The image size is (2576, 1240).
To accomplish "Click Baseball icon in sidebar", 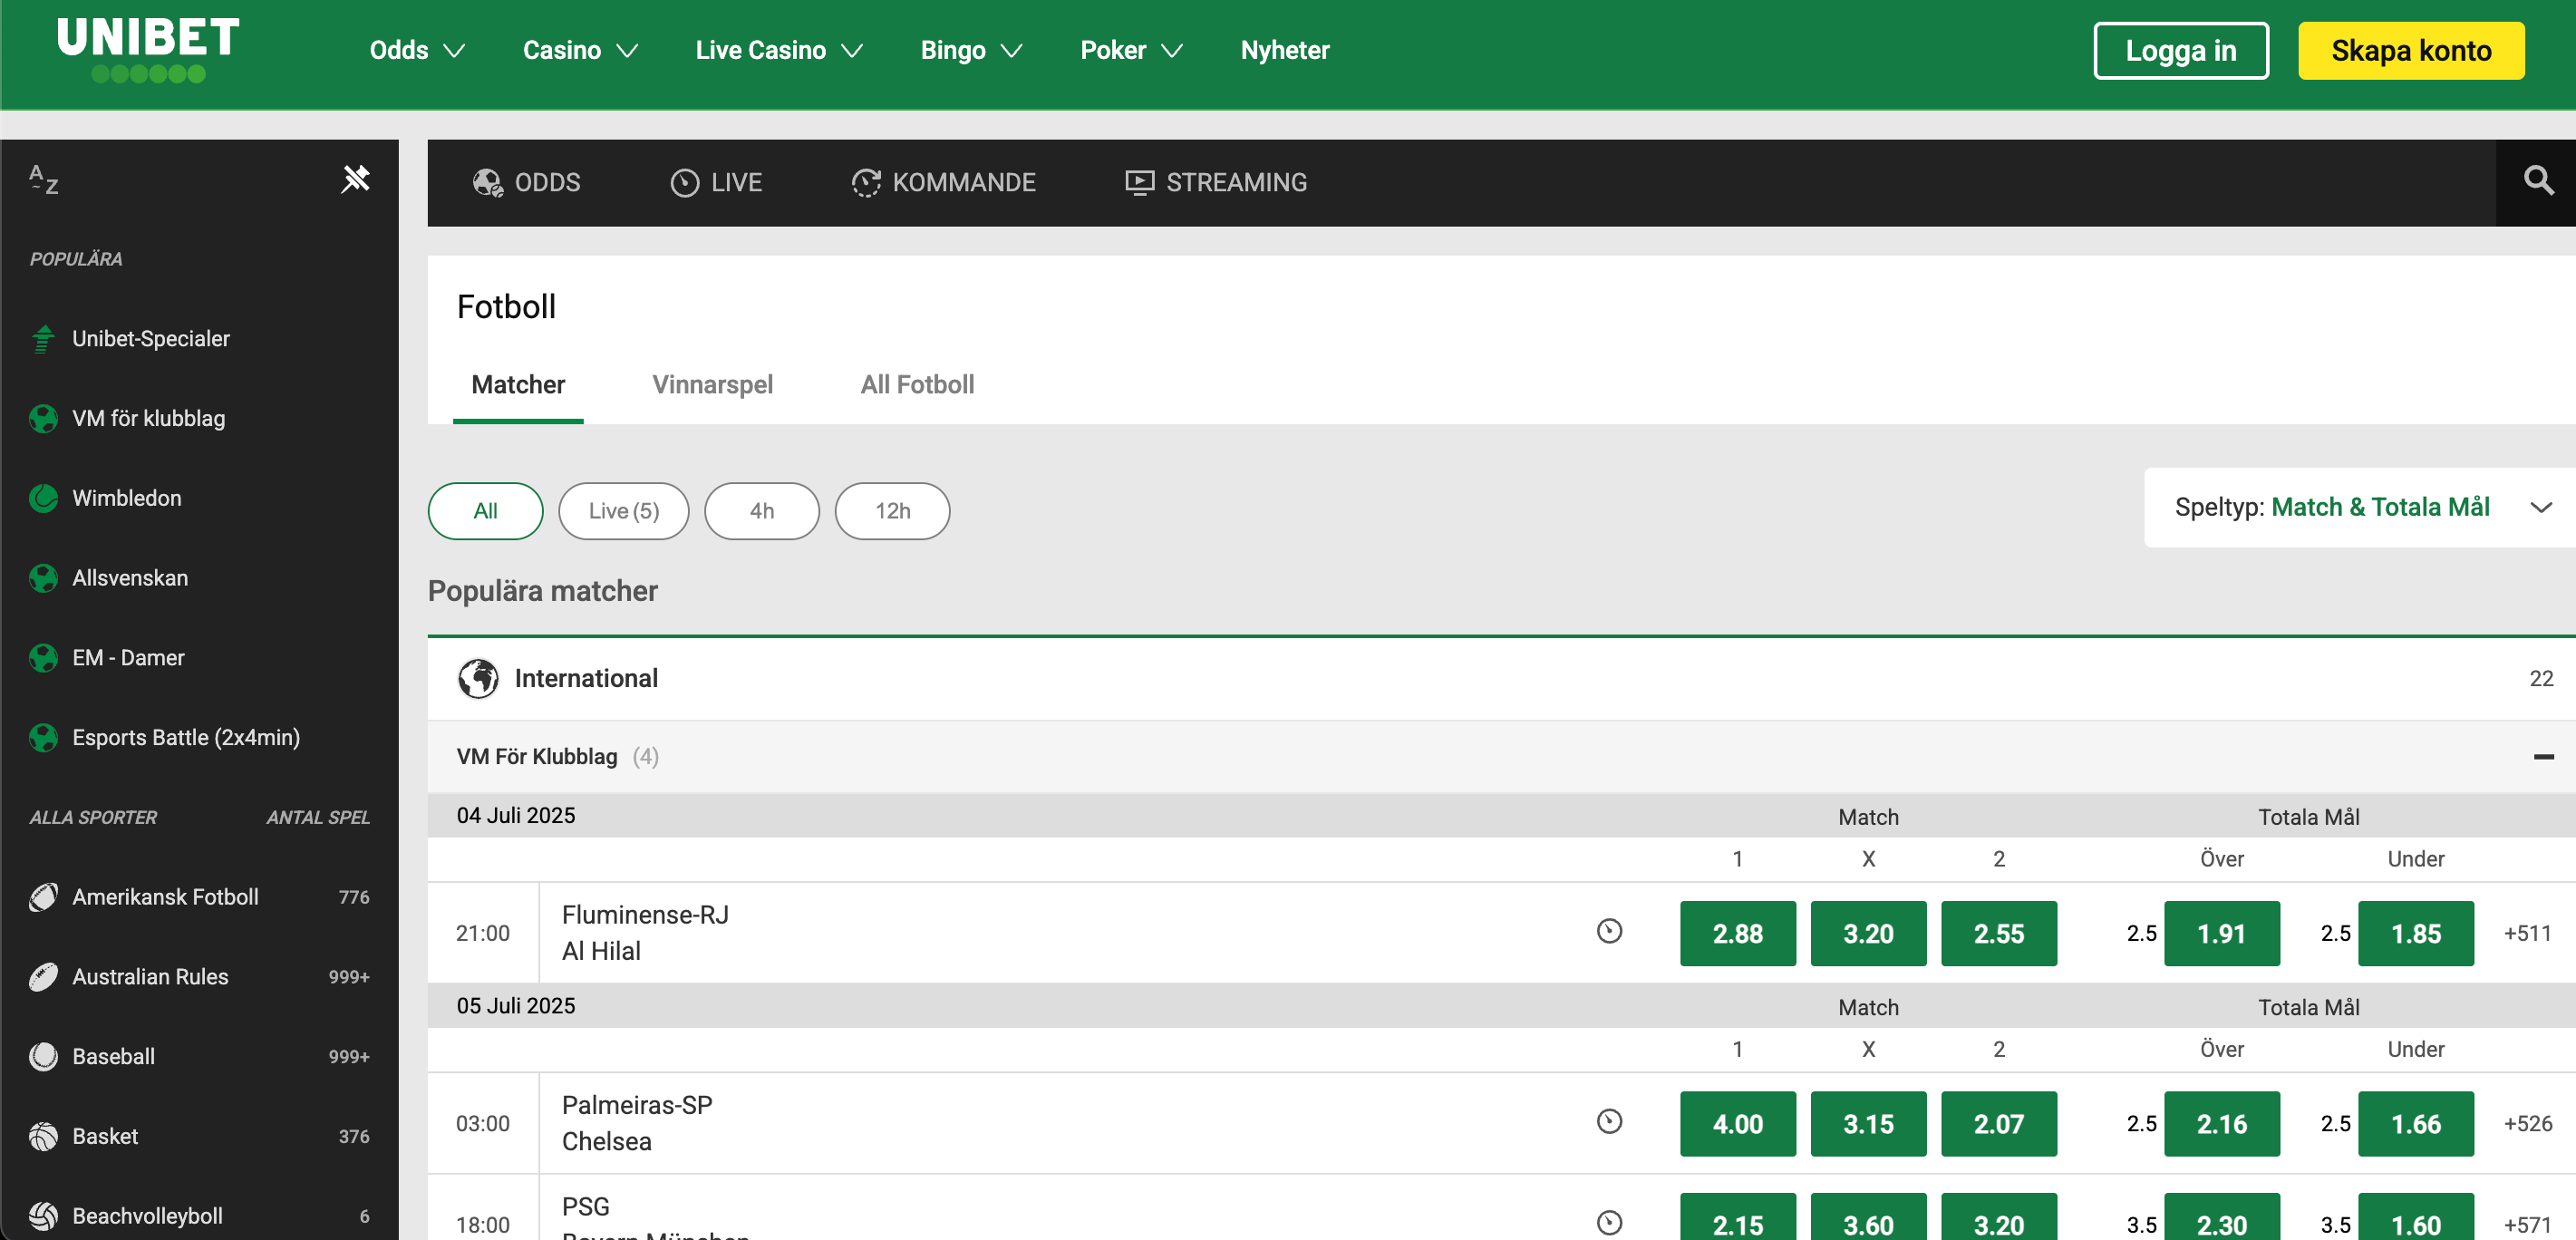I will click(43, 1057).
